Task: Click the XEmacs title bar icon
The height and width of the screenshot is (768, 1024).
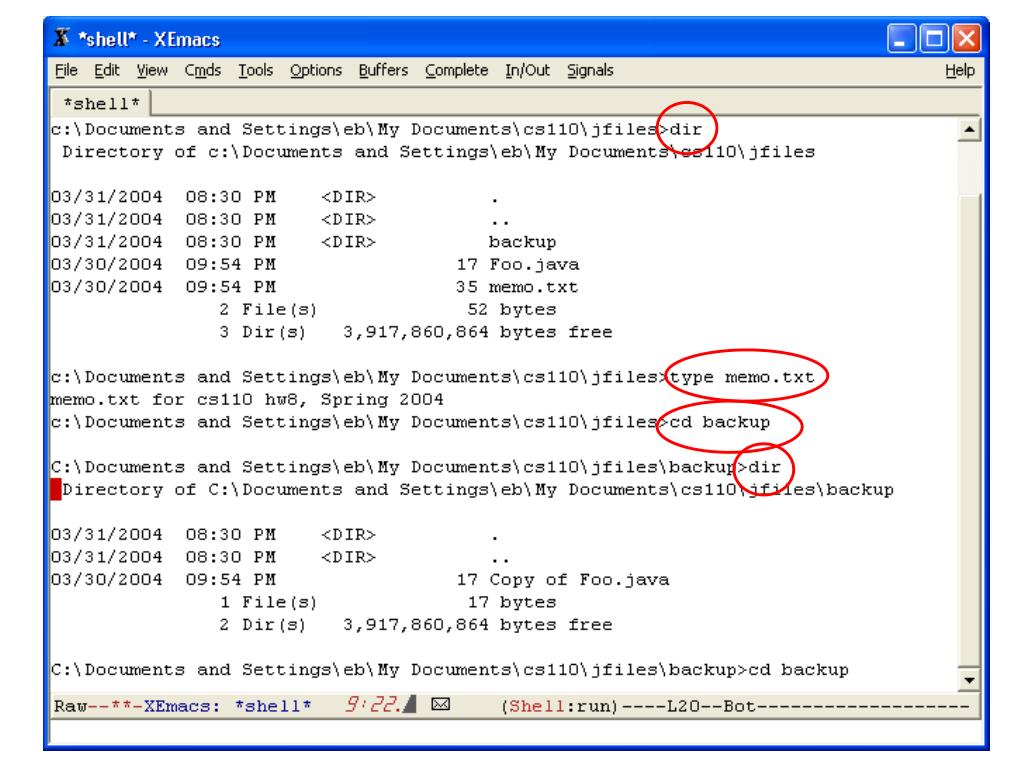Action: click(x=62, y=38)
